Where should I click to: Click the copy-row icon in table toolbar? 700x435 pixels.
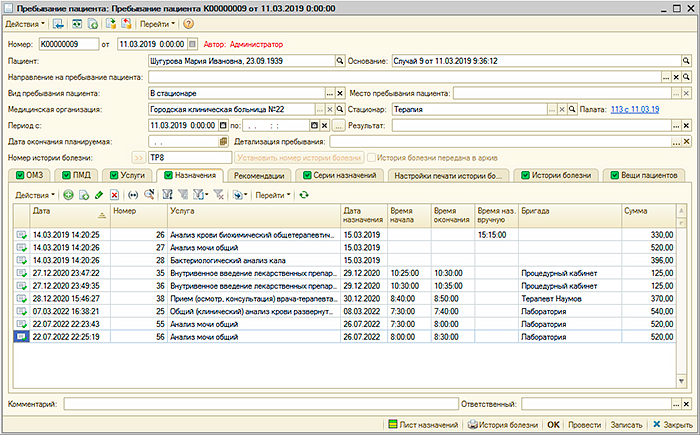tap(84, 194)
